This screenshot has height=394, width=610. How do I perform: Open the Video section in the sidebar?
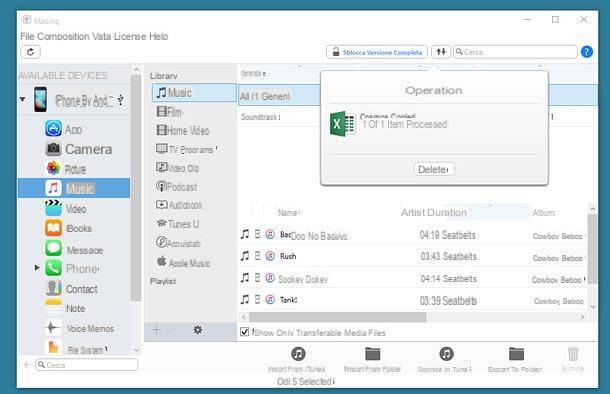point(66,209)
